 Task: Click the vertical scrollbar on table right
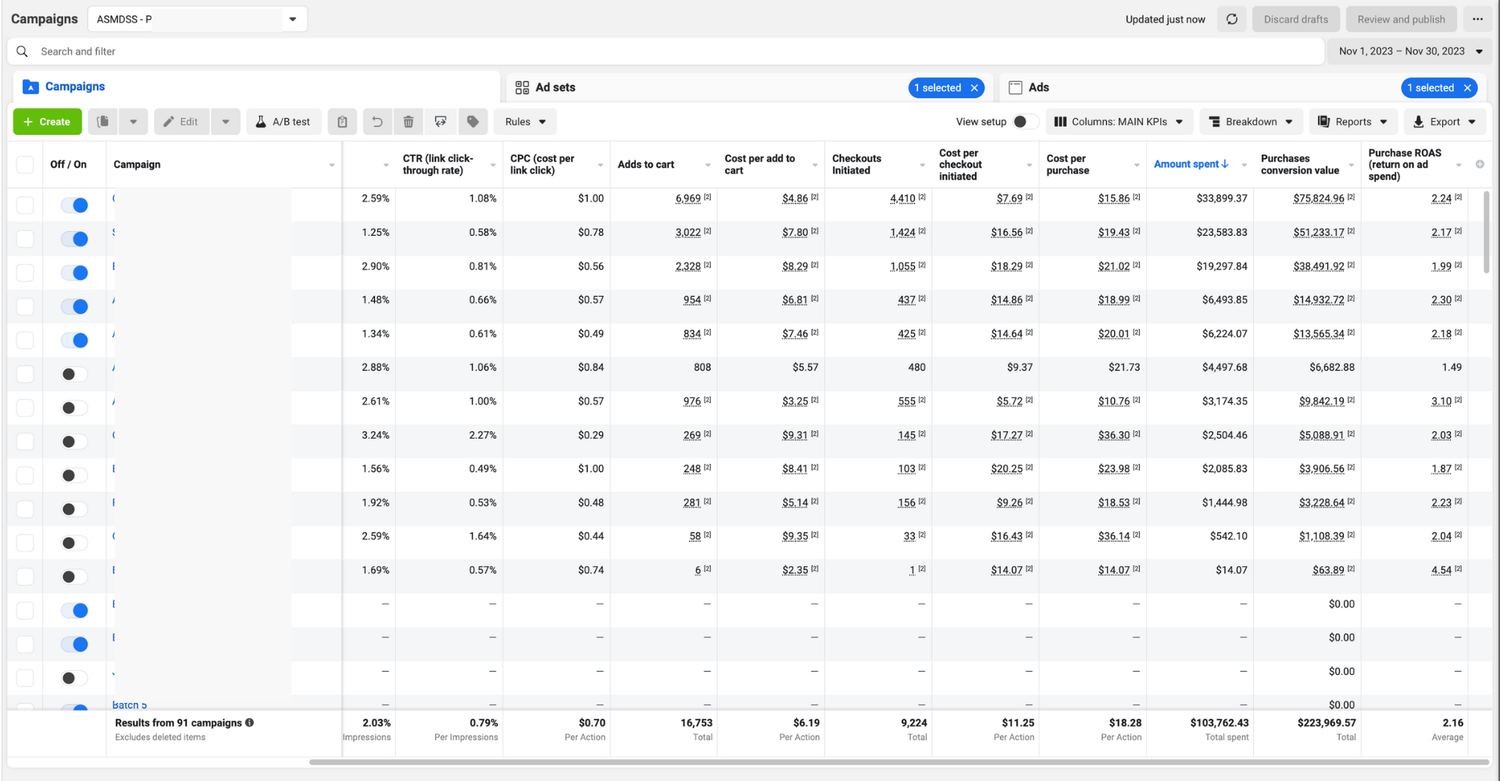coord(1486,230)
